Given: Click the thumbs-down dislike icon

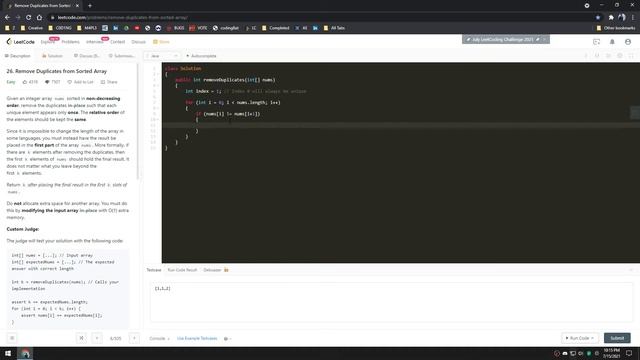Looking at the screenshot, I should [x=47, y=82].
